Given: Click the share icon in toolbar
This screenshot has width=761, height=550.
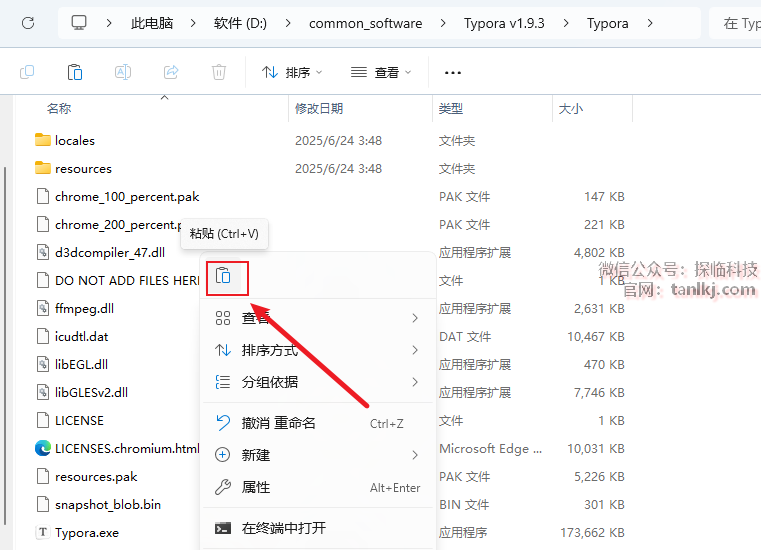Looking at the screenshot, I should [171, 72].
